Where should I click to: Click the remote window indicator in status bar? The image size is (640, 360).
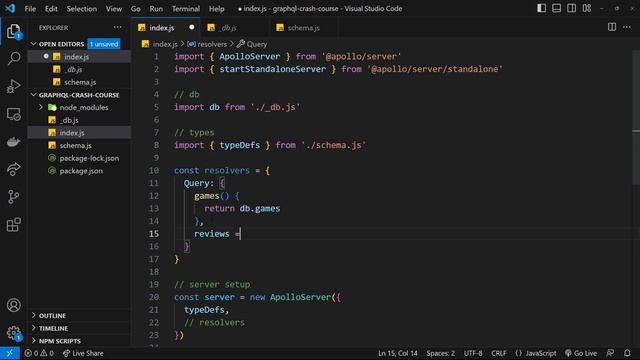[x=10, y=353]
